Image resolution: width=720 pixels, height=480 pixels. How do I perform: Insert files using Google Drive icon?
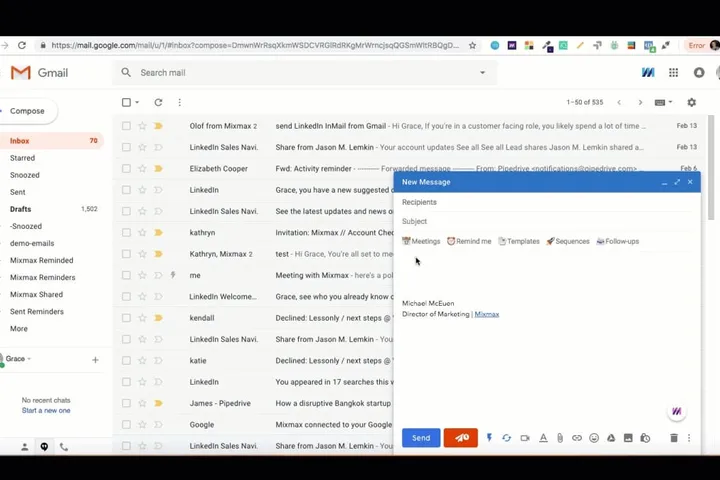point(611,438)
